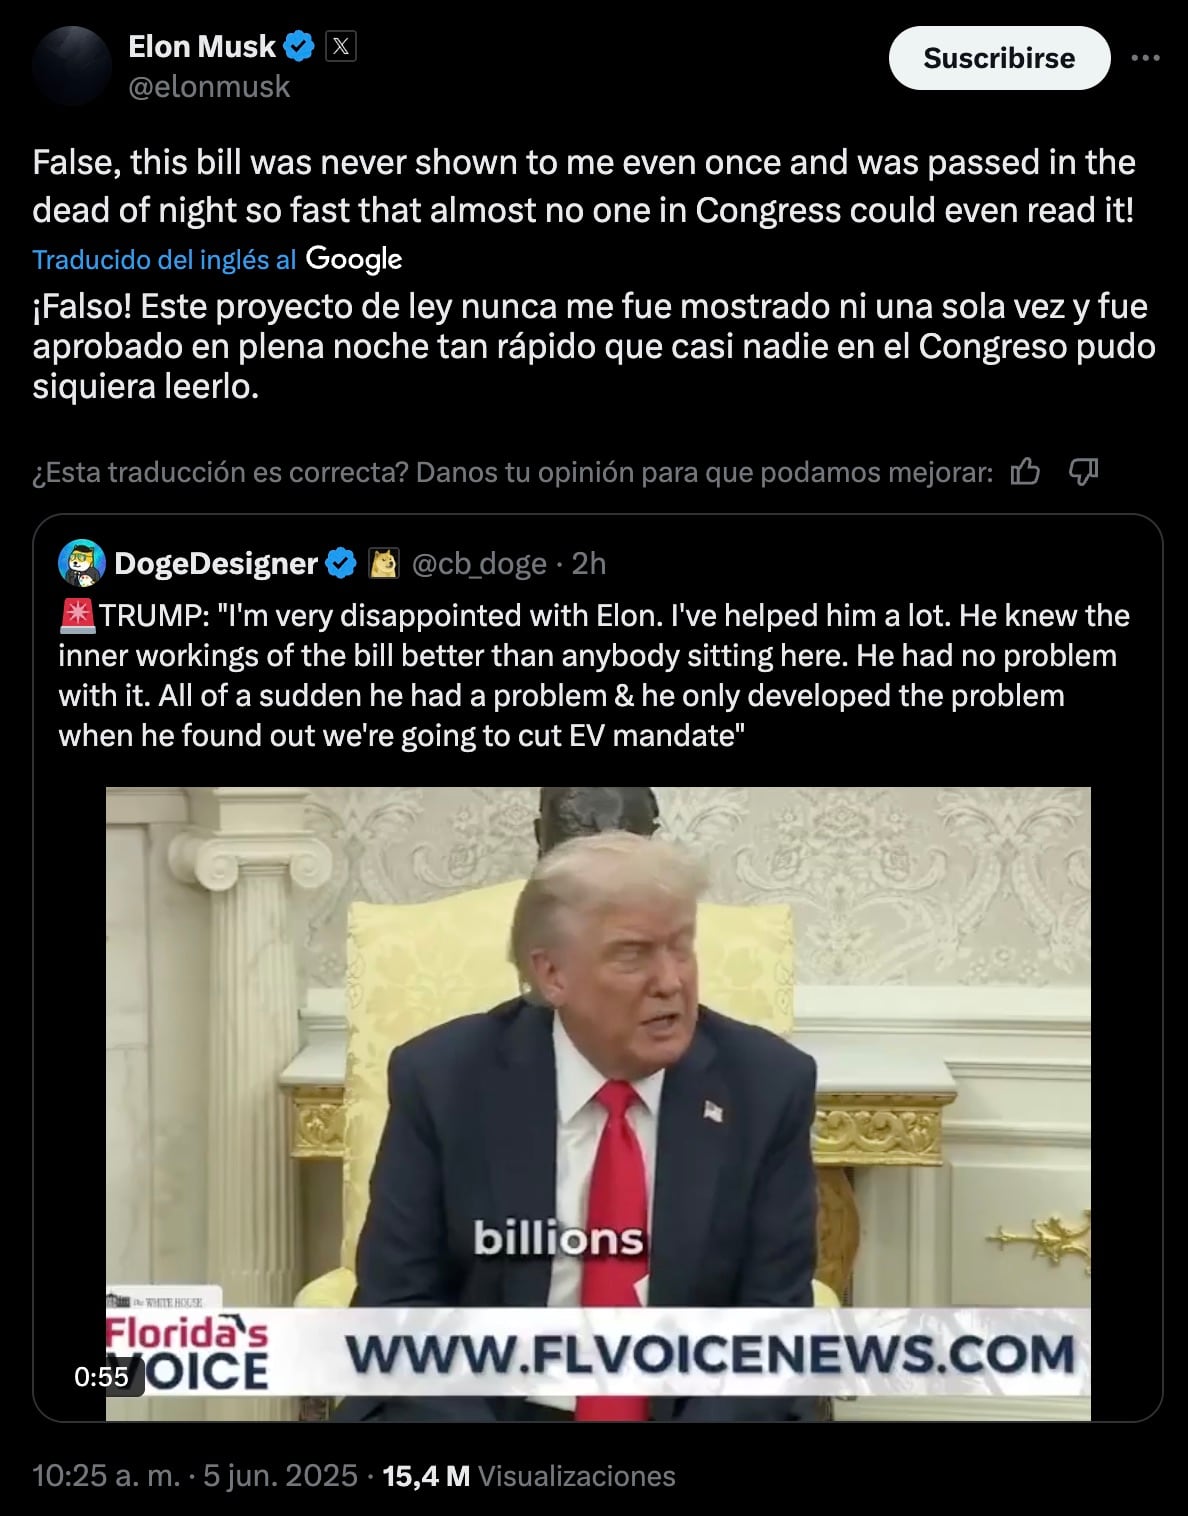The image size is (1188, 1516).
Task: Click the DogeDesigner display name
Action: (216, 564)
